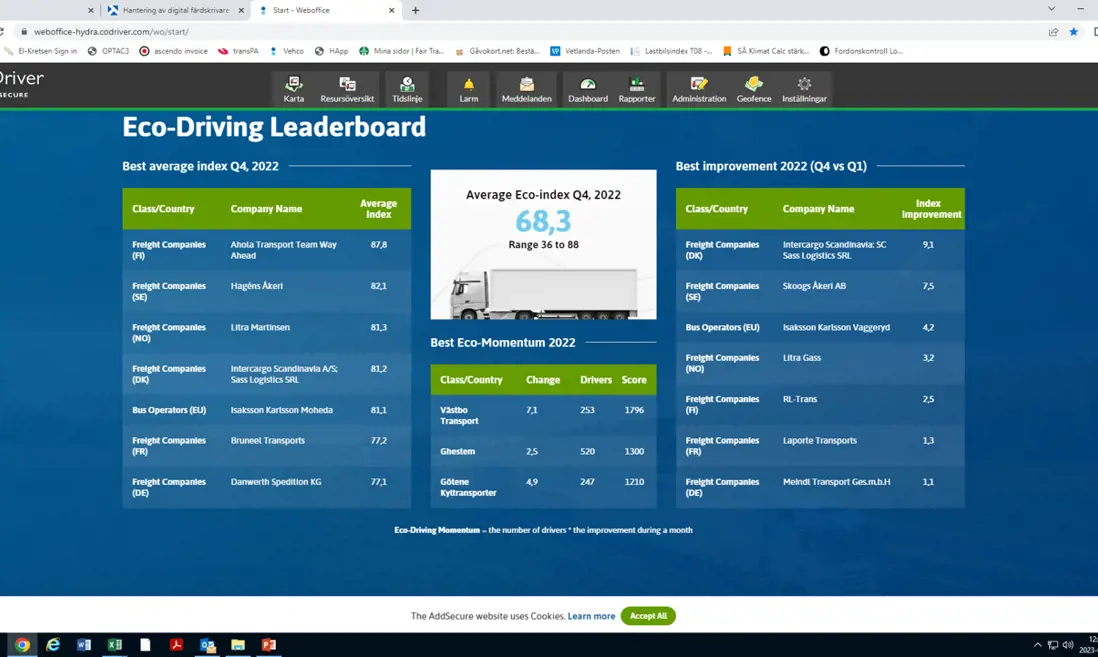Click the Index Improvement column header

click(931, 209)
